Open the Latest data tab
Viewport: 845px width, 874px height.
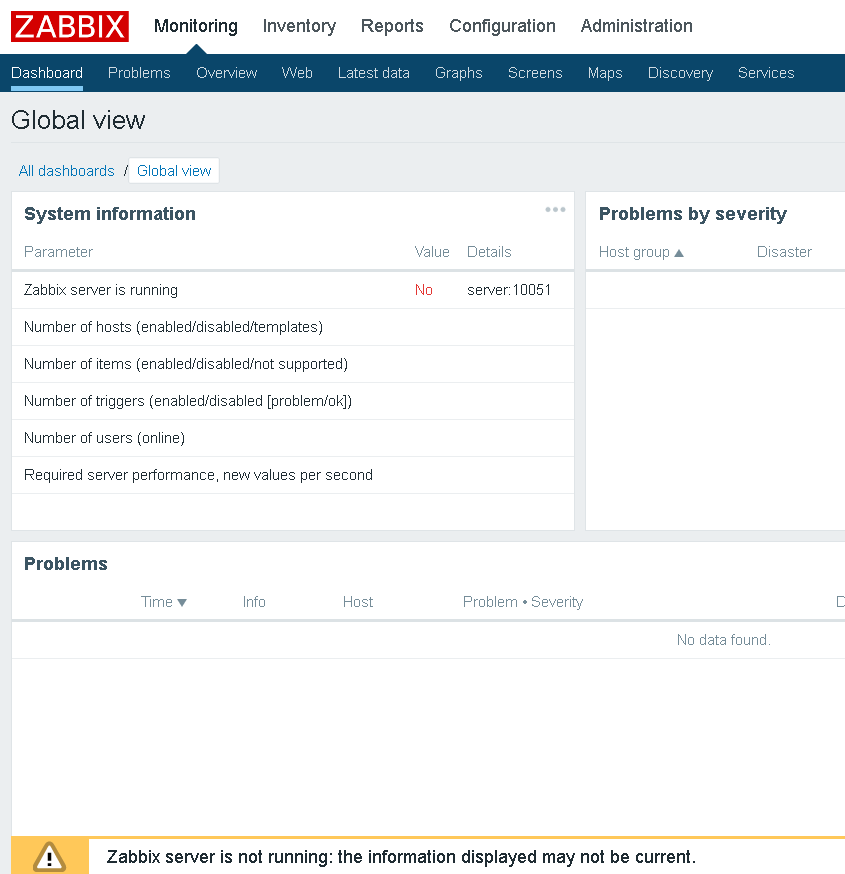click(x=373, y=72)
